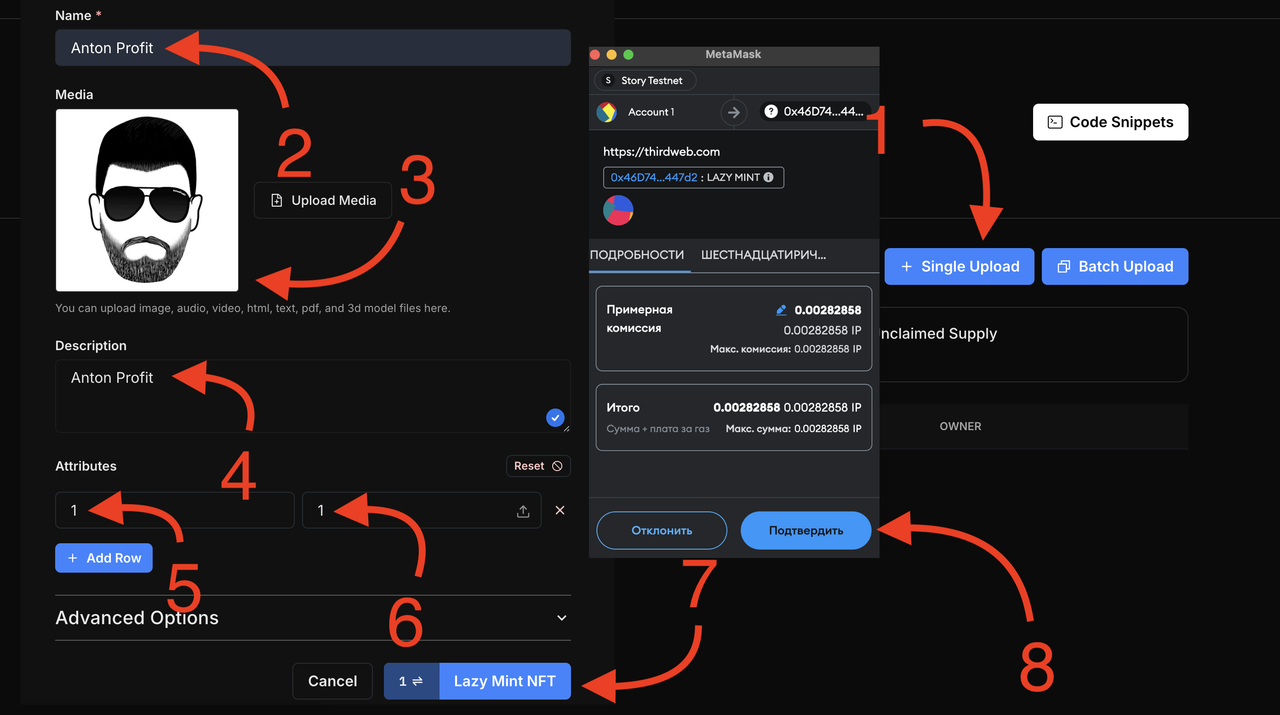Viewport: 1280px width, 715px height.
Task: Click the 0x46D74...44 recipient address pill
Action: point(813,112)
